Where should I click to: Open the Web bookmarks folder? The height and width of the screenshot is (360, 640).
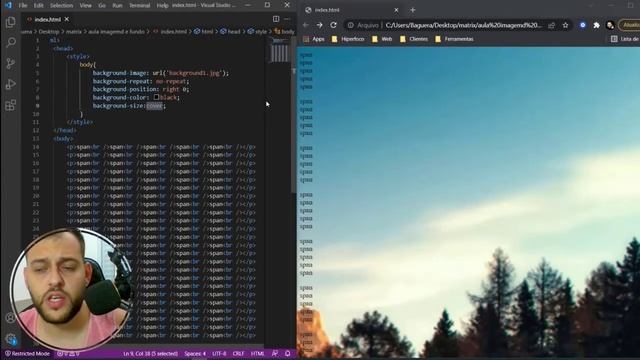pyautogui.click(x=382, y=39)
